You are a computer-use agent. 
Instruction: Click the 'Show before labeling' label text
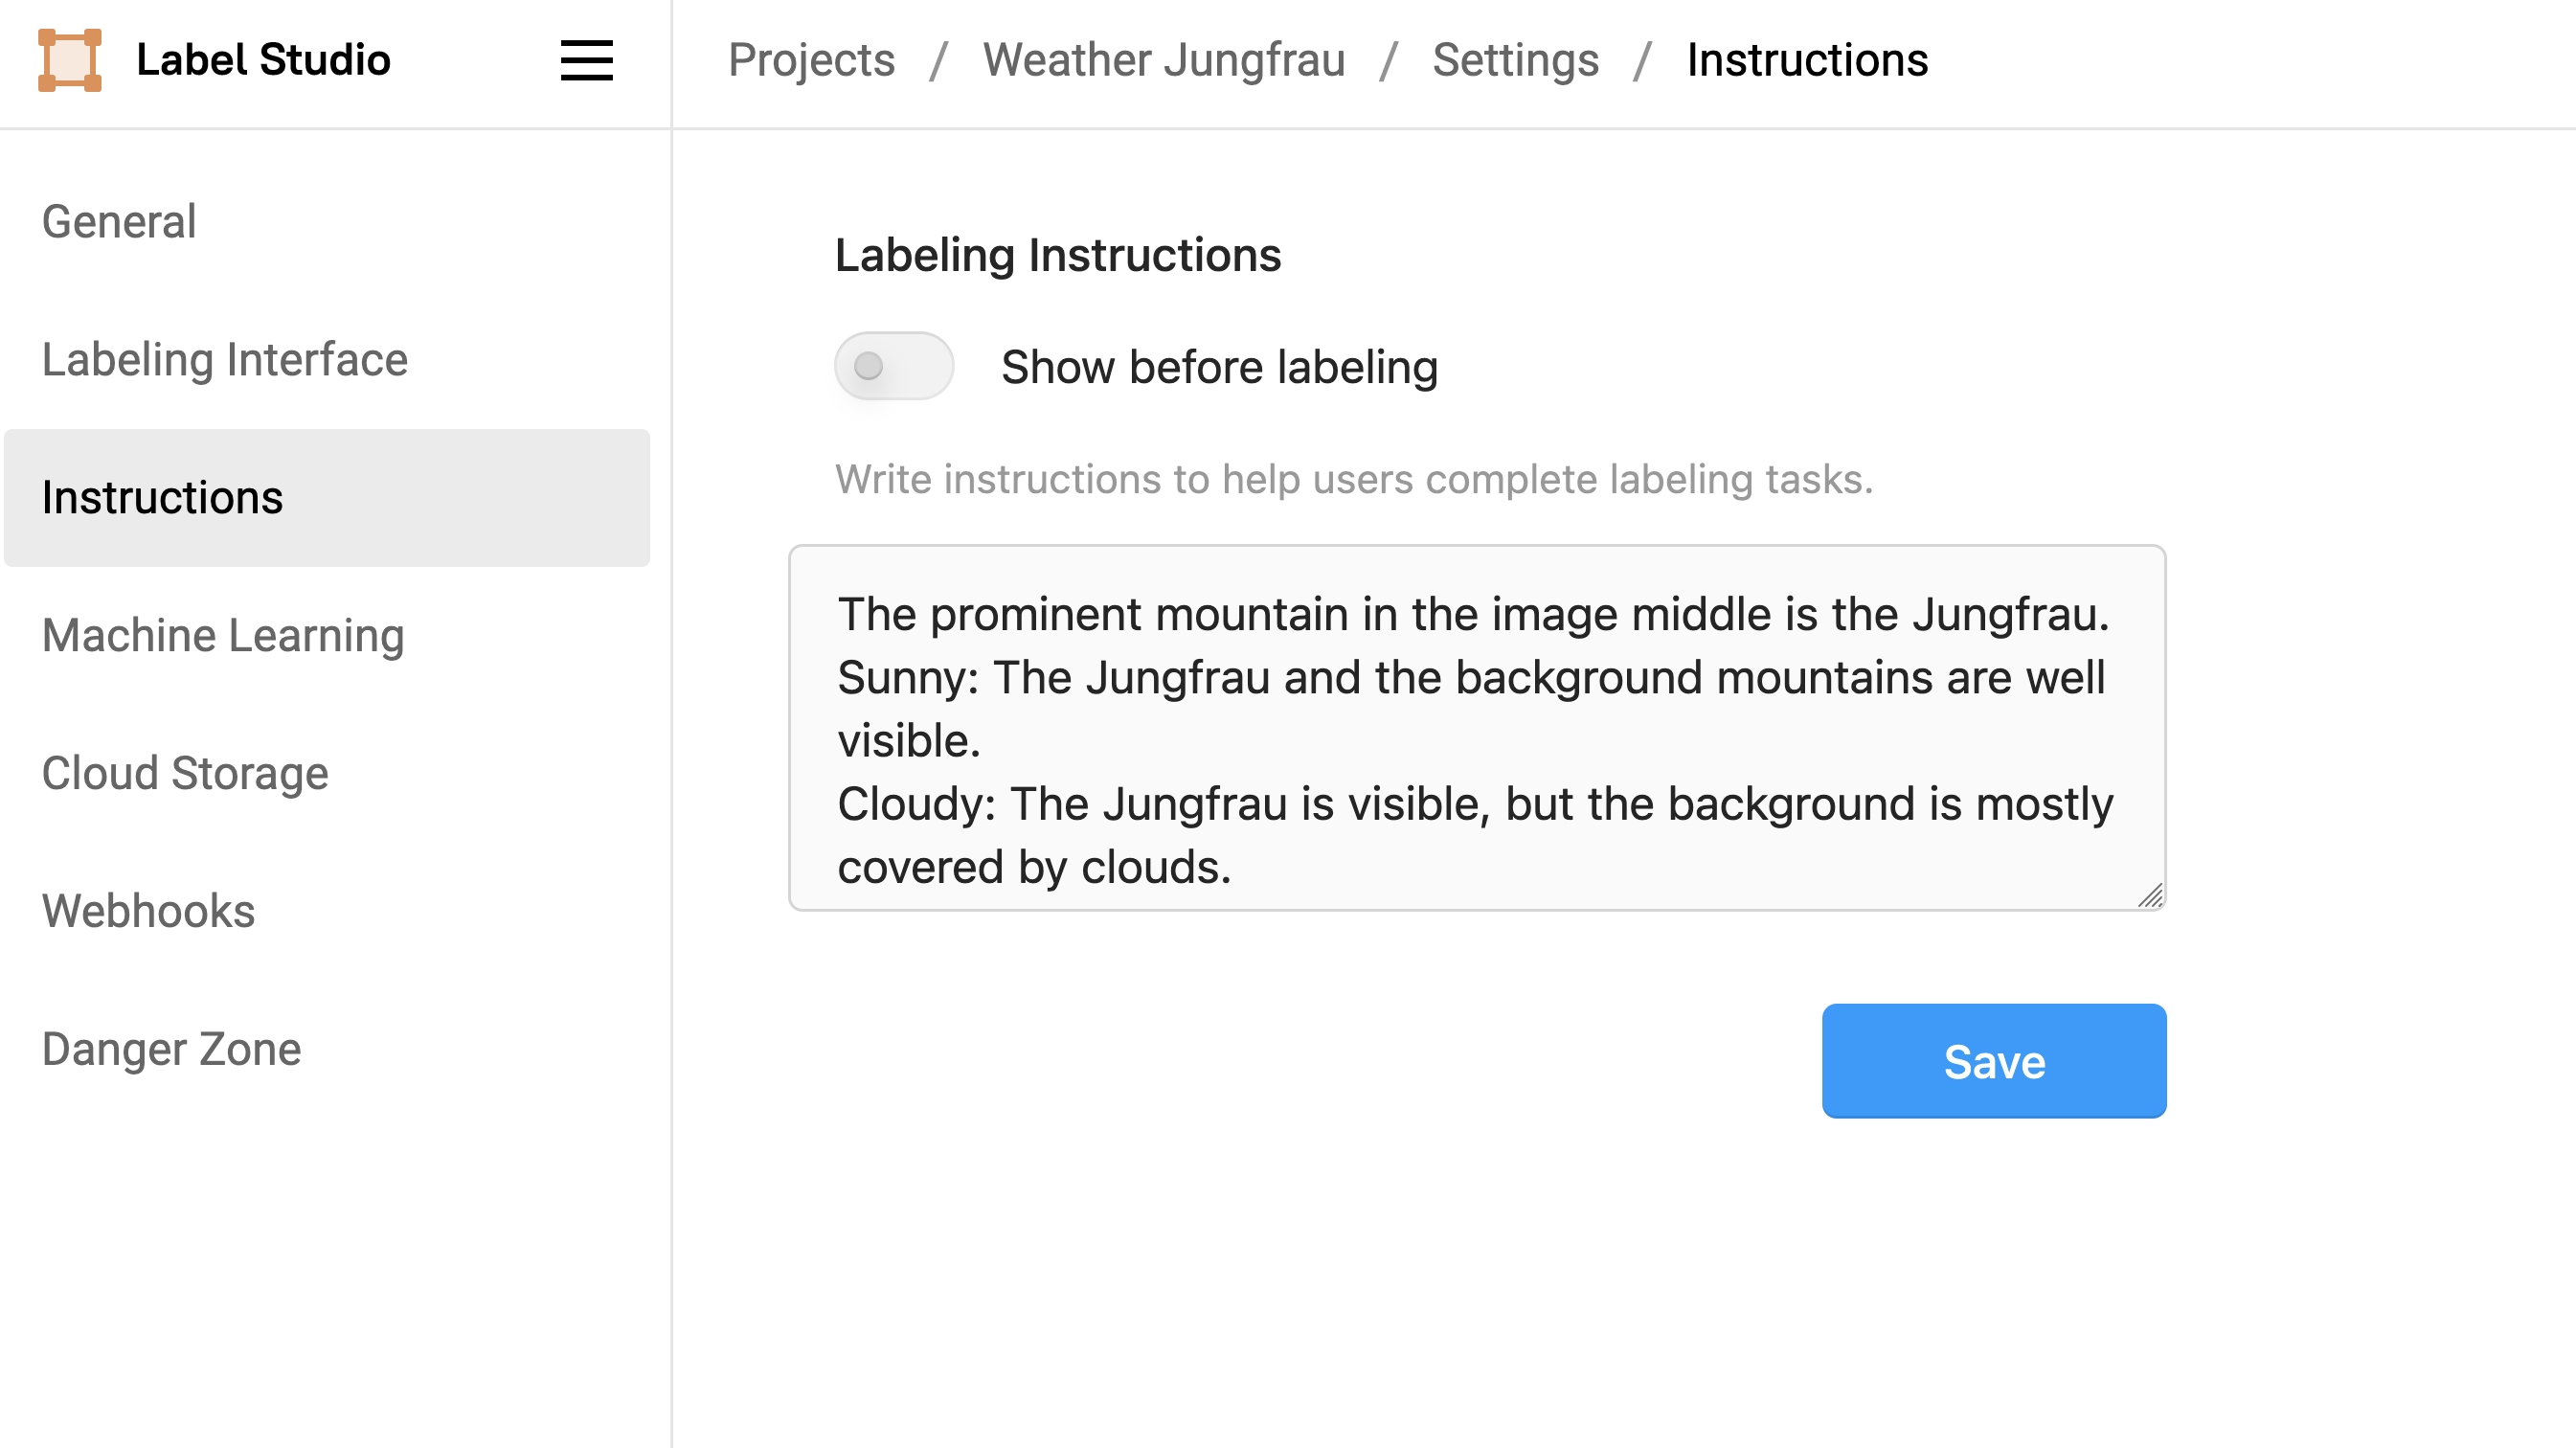pos(1219,367)
